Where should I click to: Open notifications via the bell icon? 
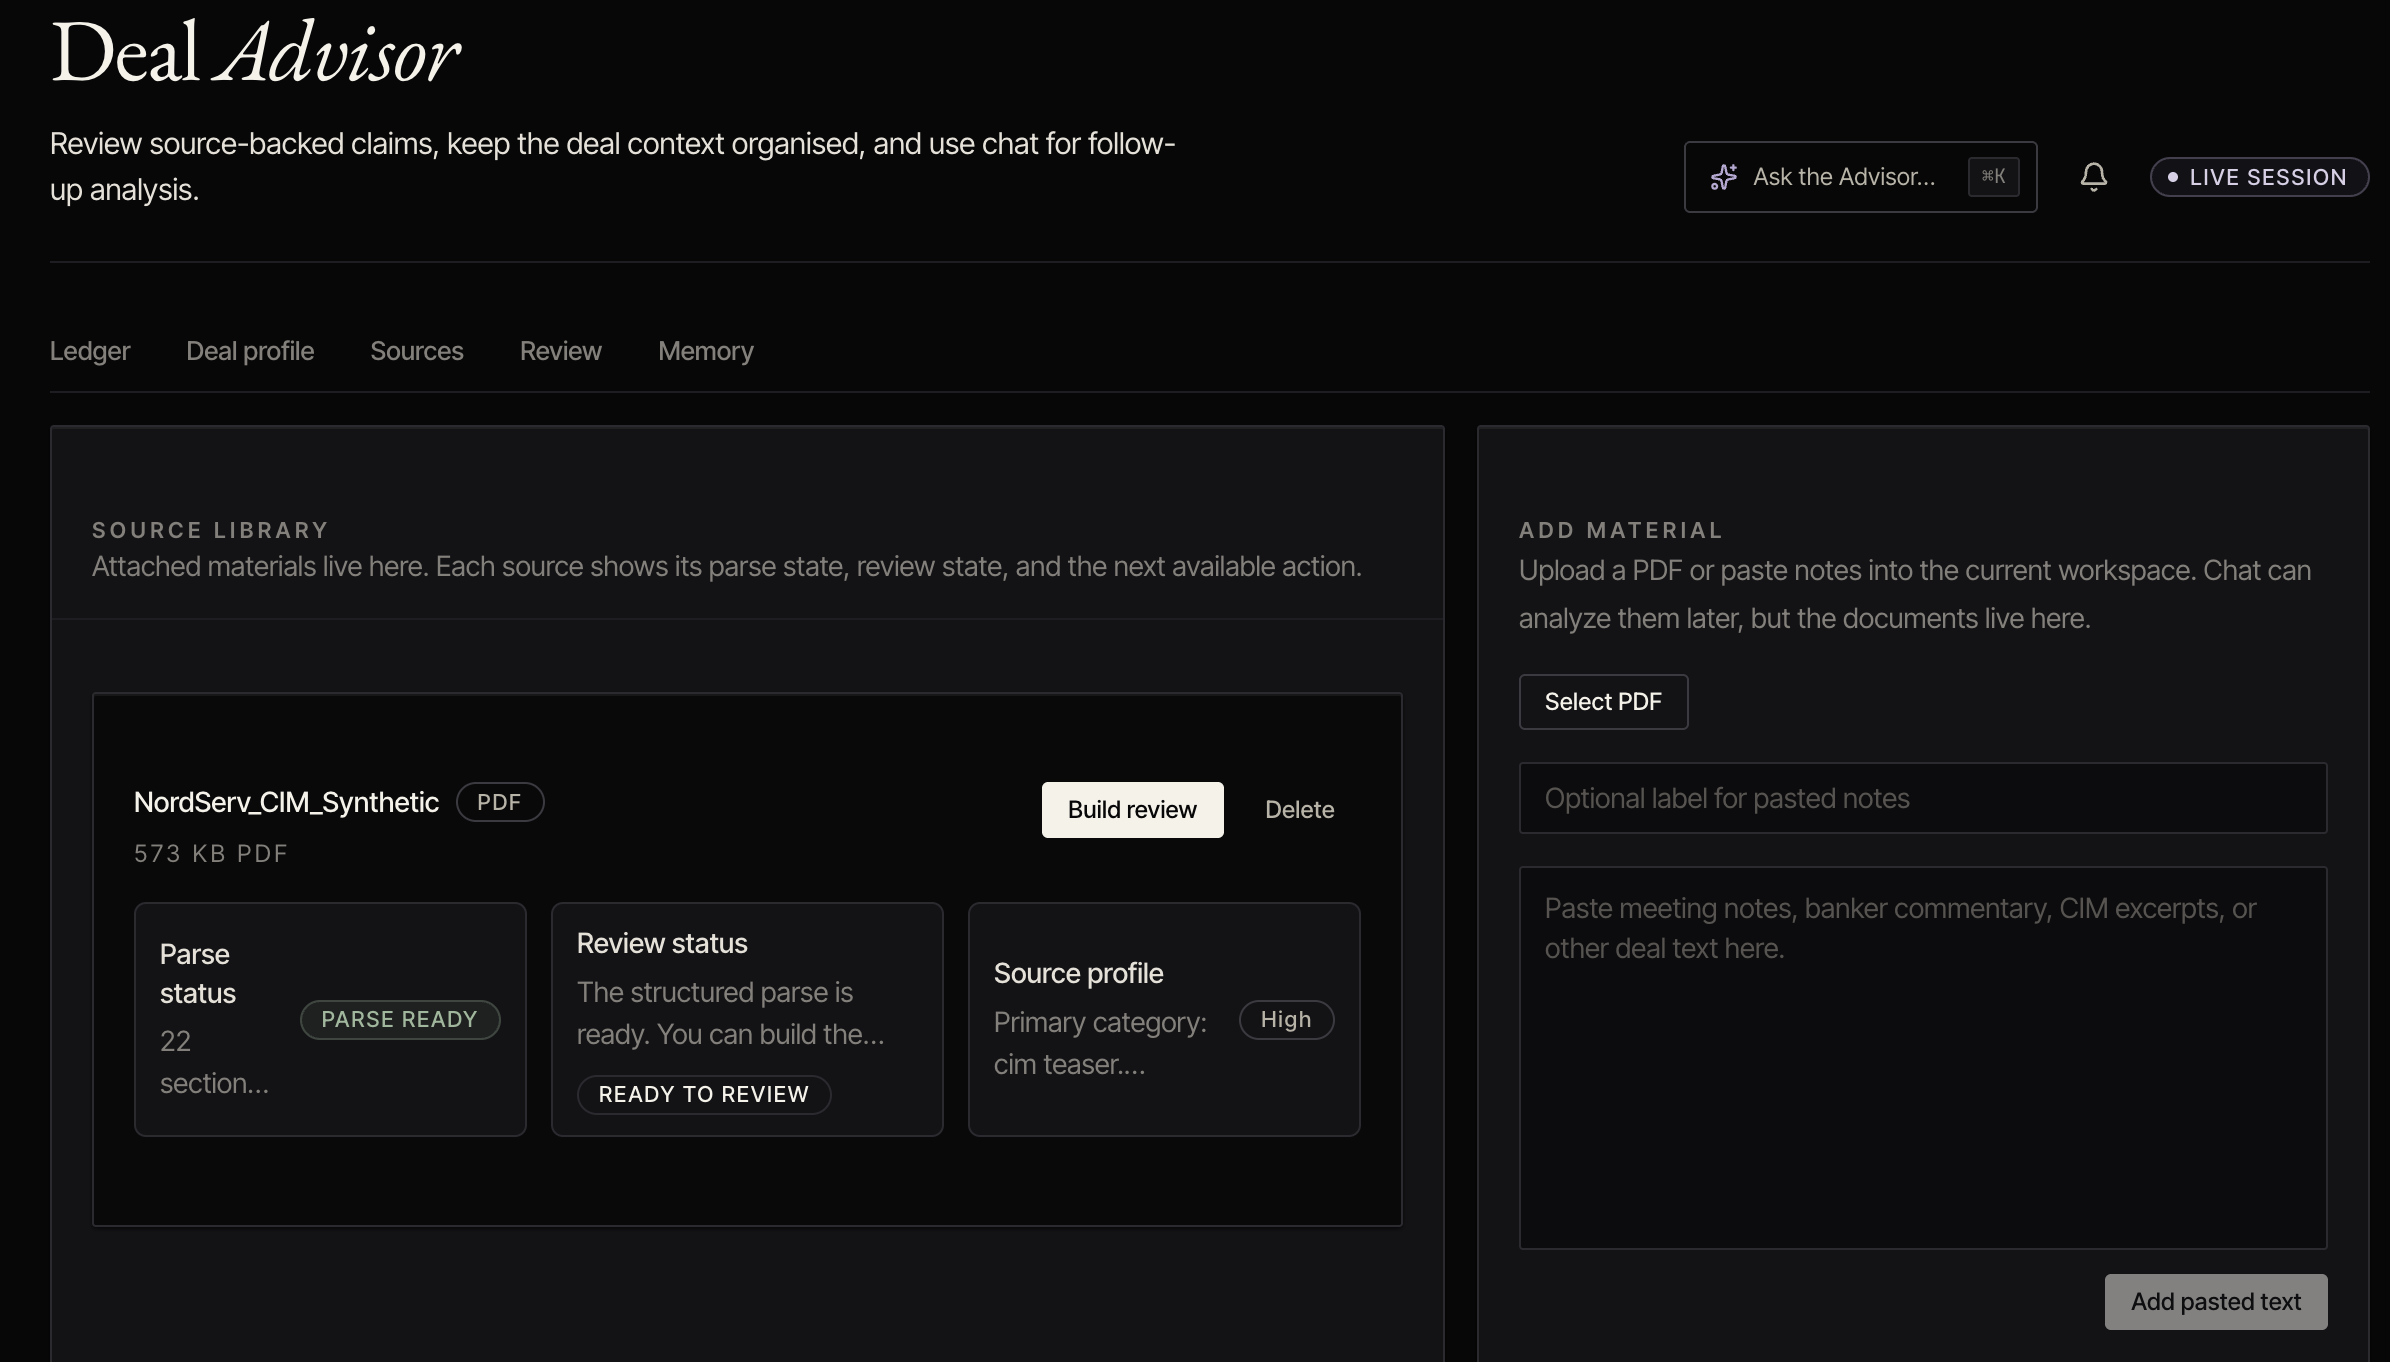pos(2092,176)
